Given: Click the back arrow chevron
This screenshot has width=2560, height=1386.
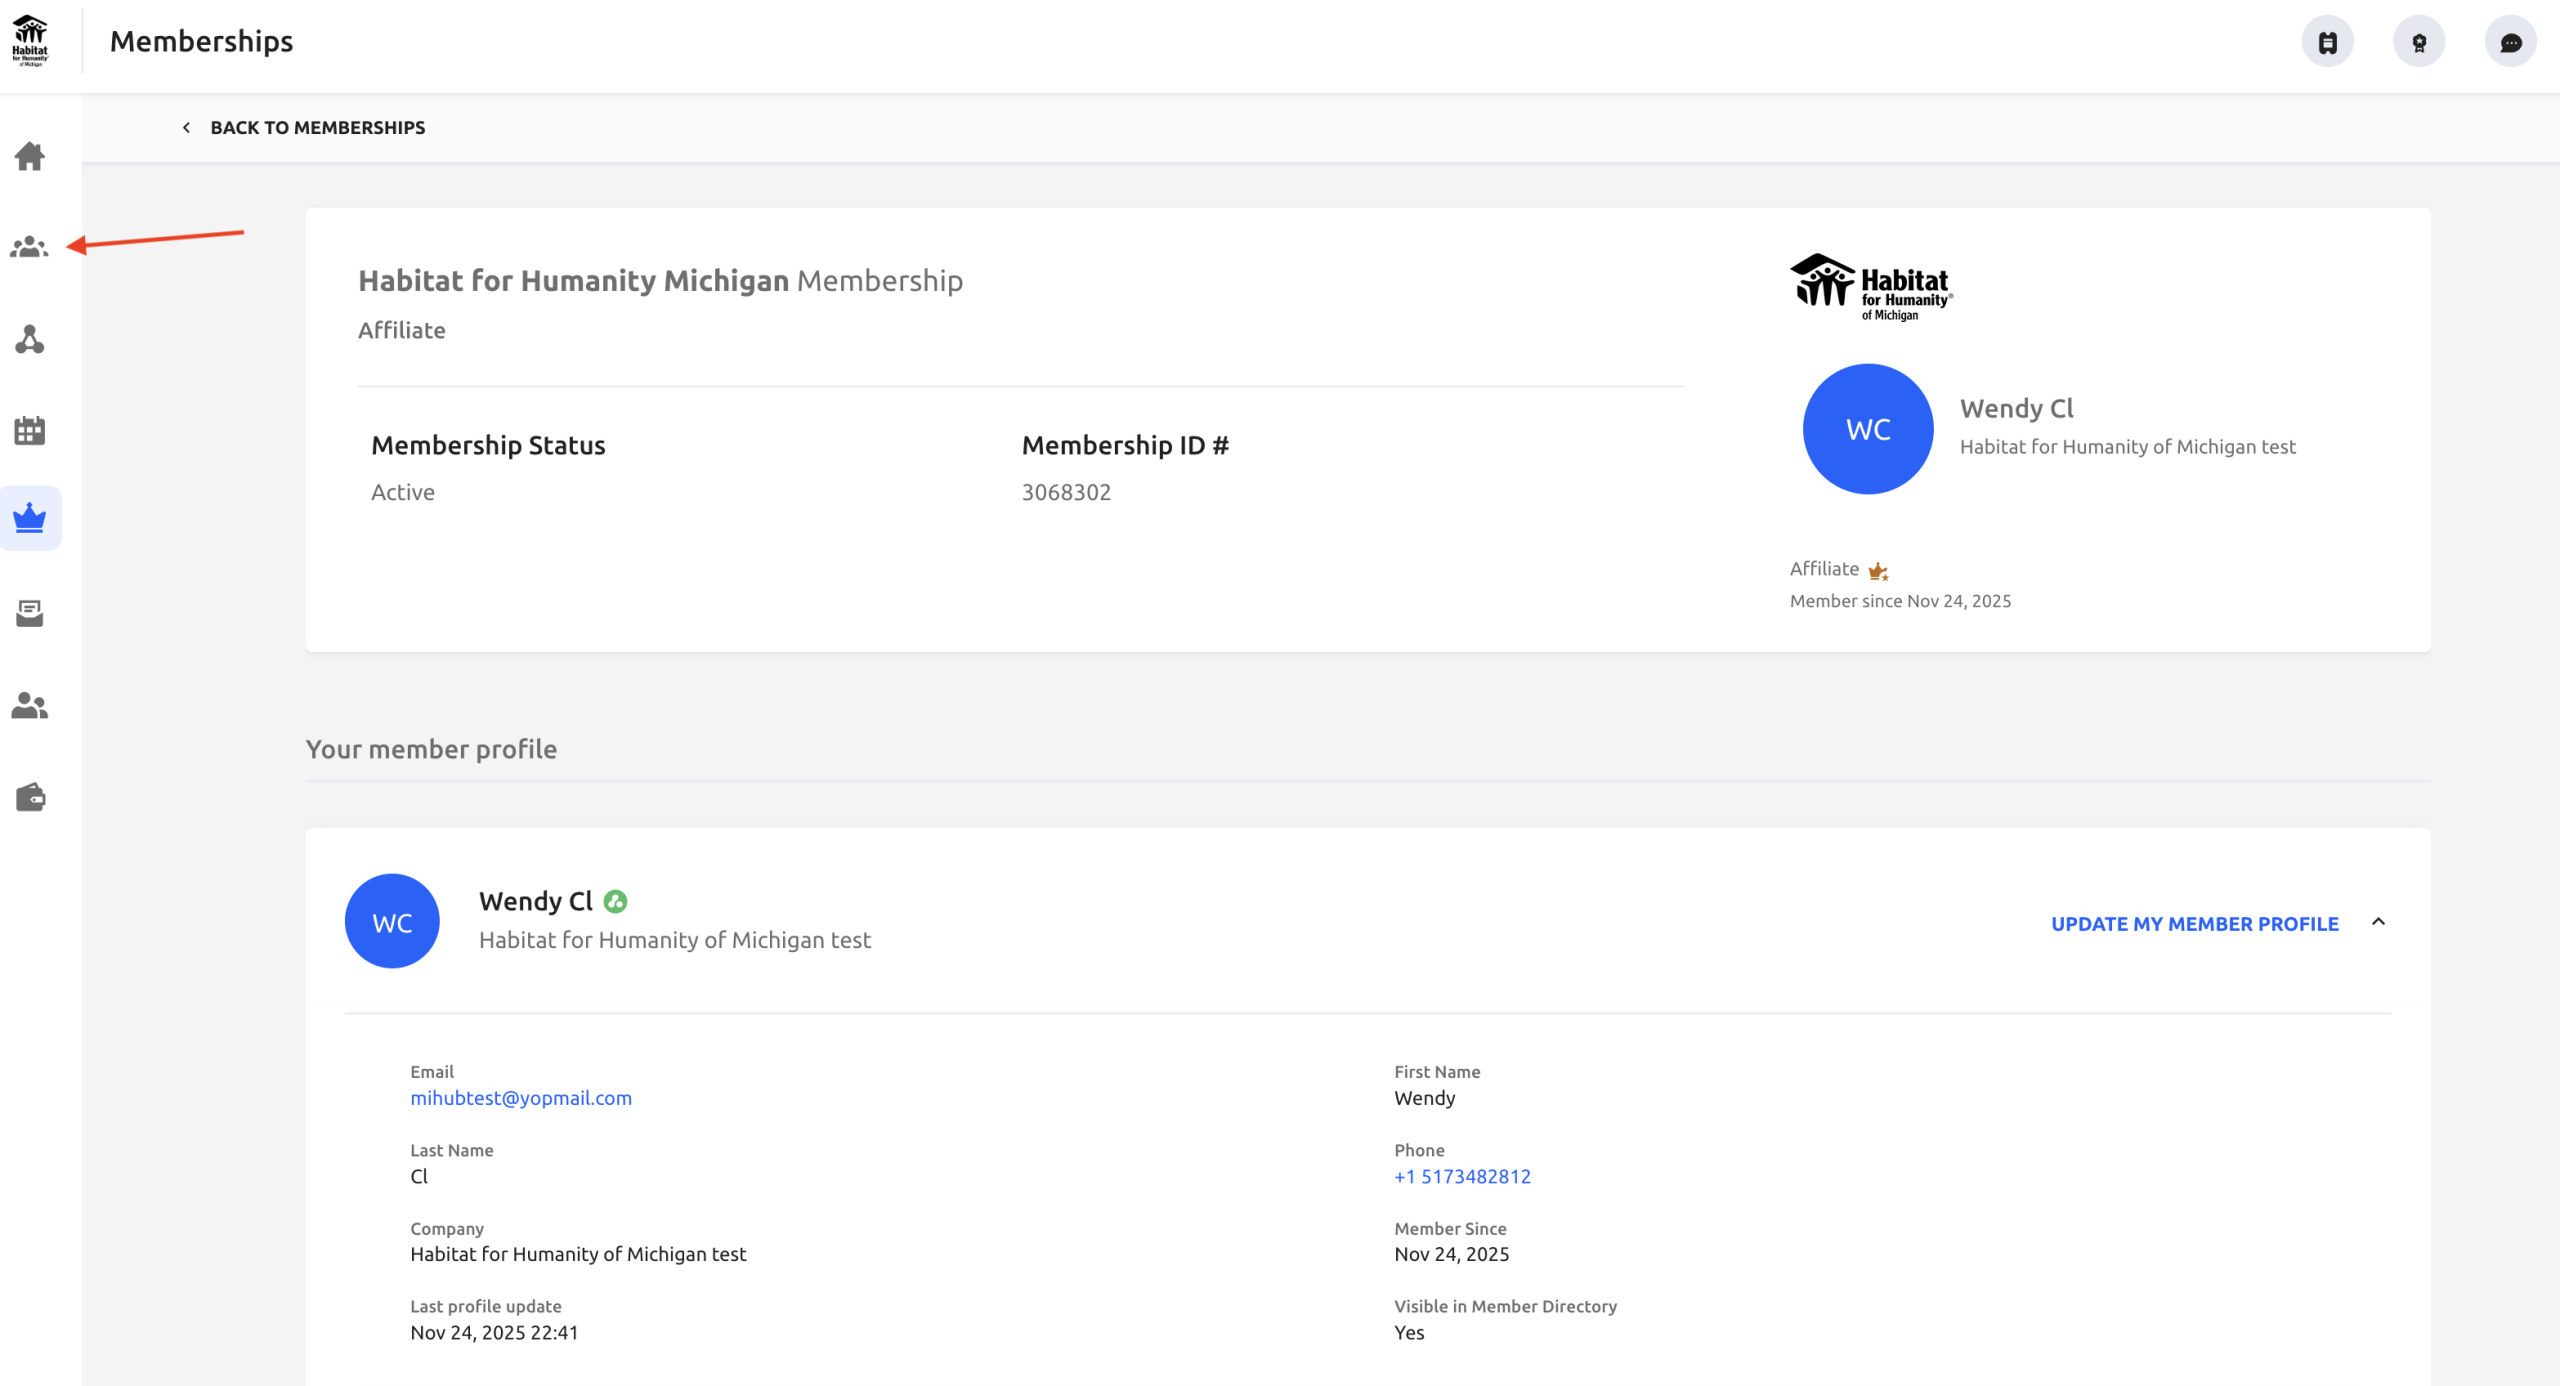Looking at the screenshot, I should (186, 127).
